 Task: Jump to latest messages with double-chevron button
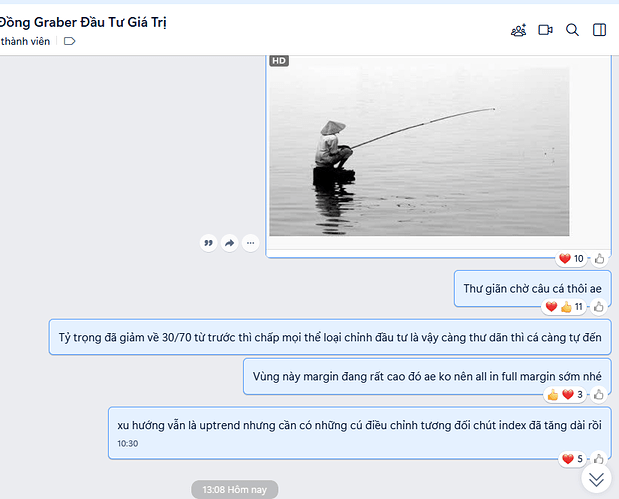[596, 479]
